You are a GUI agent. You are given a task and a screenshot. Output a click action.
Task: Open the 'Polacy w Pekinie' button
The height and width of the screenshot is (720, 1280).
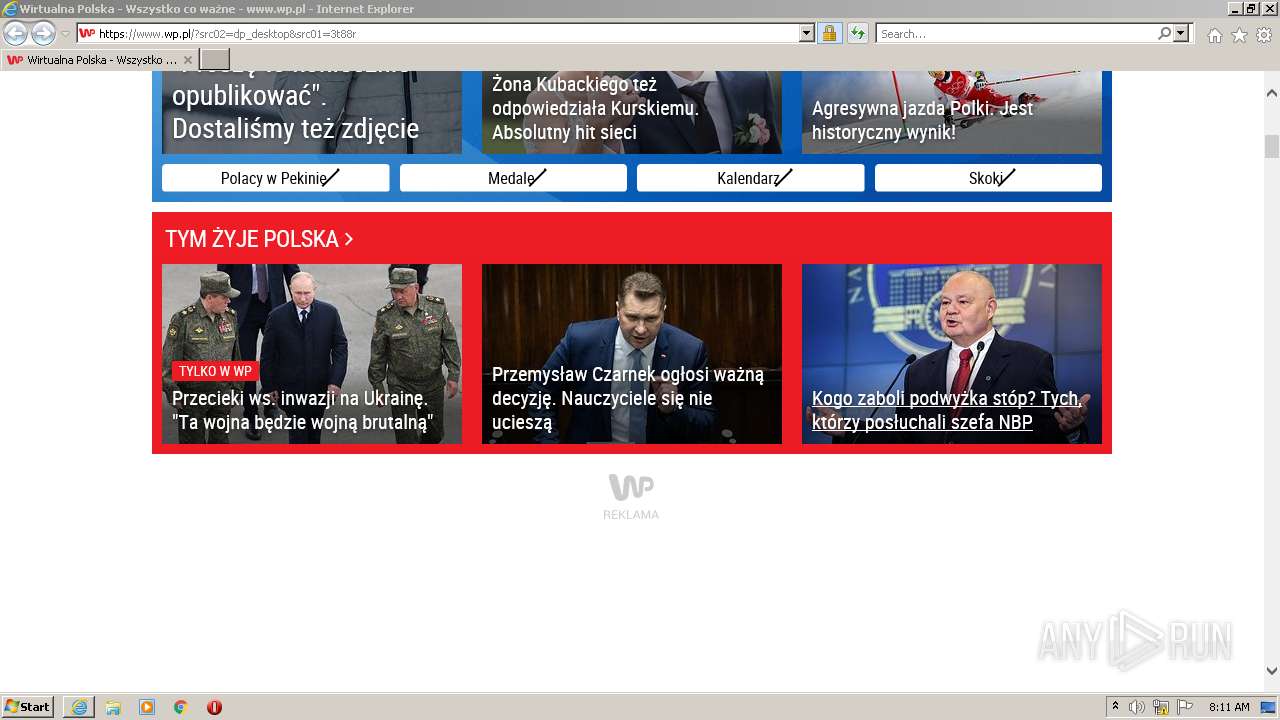pyautogui.click(x=275, y=178)
